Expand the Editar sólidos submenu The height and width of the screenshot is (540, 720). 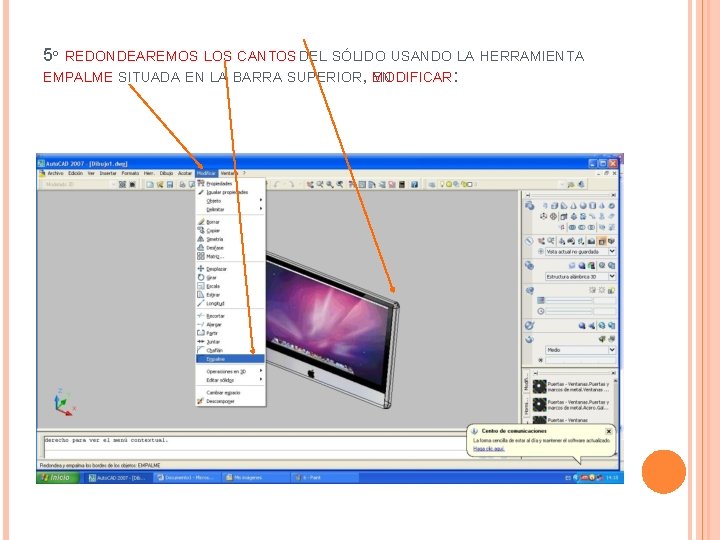point(230,380)
